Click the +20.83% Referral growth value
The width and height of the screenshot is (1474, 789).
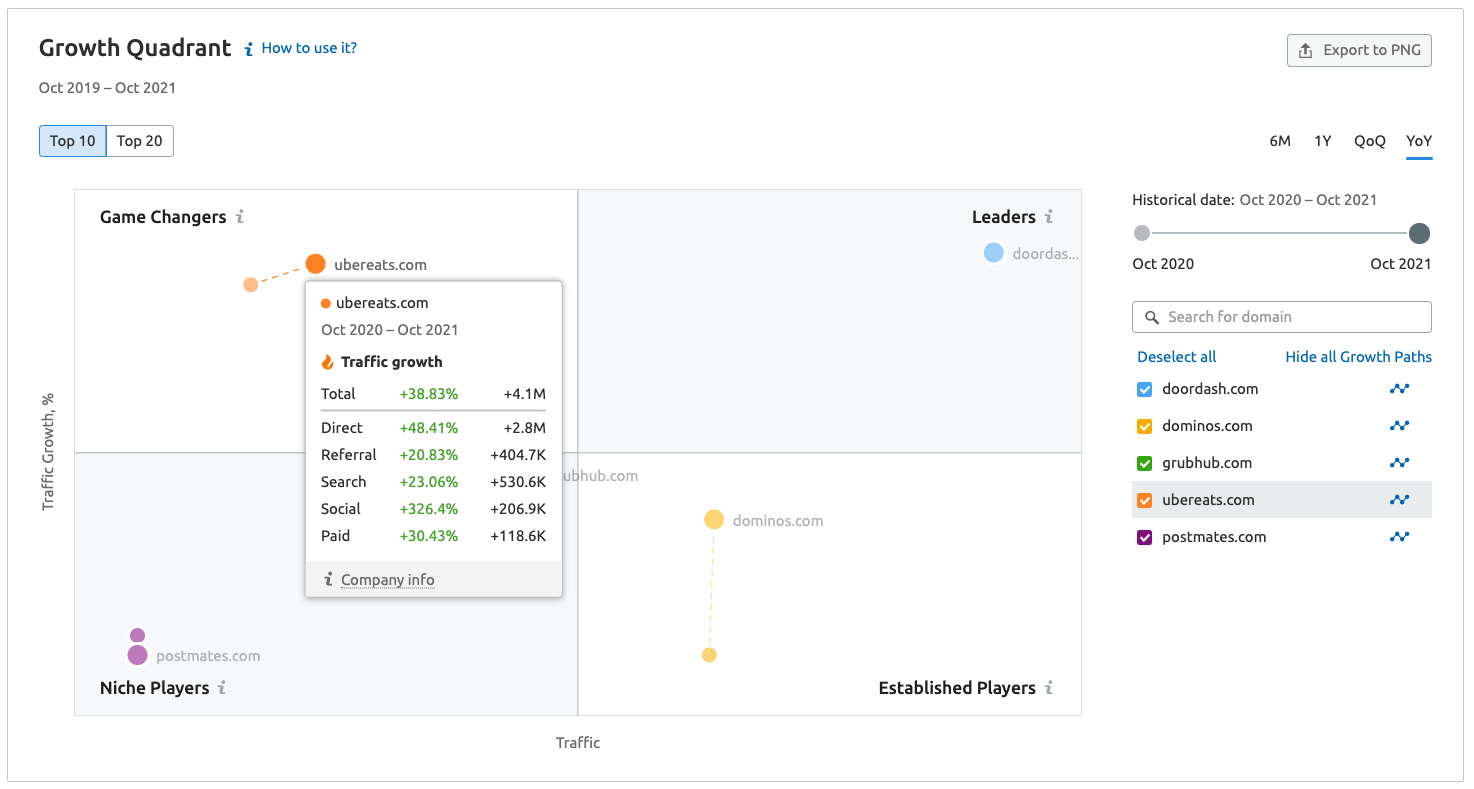click(428, 455)
